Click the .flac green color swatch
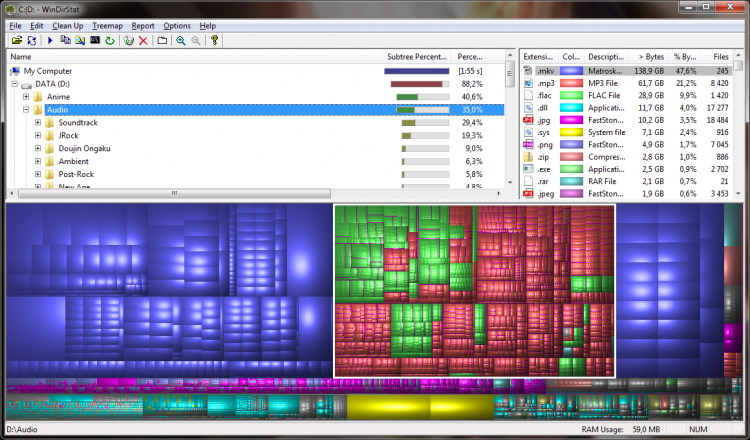 571,95
